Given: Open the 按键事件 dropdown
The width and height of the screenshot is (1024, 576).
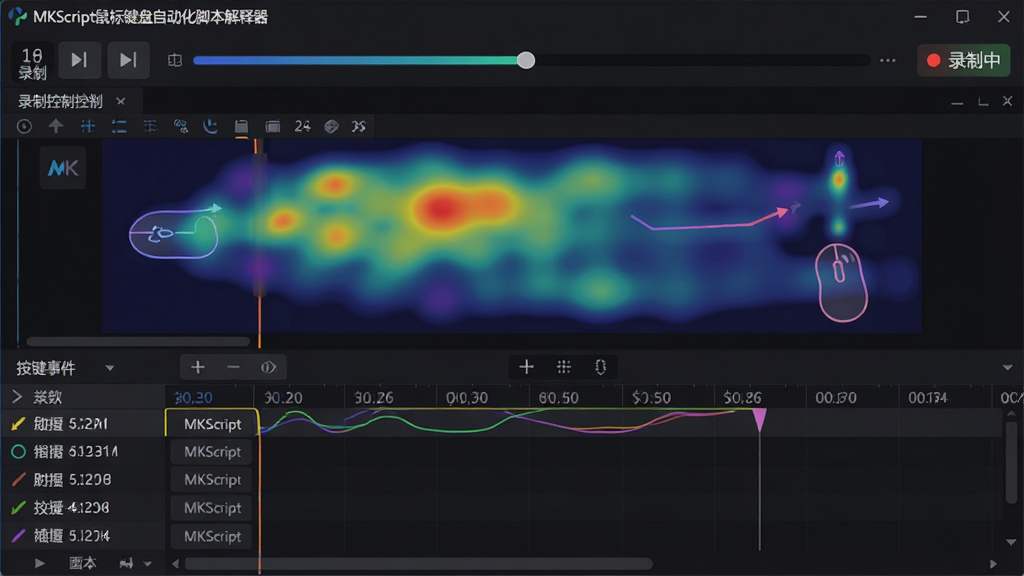Looking at the screenshot, I should [x=65, y=368].
